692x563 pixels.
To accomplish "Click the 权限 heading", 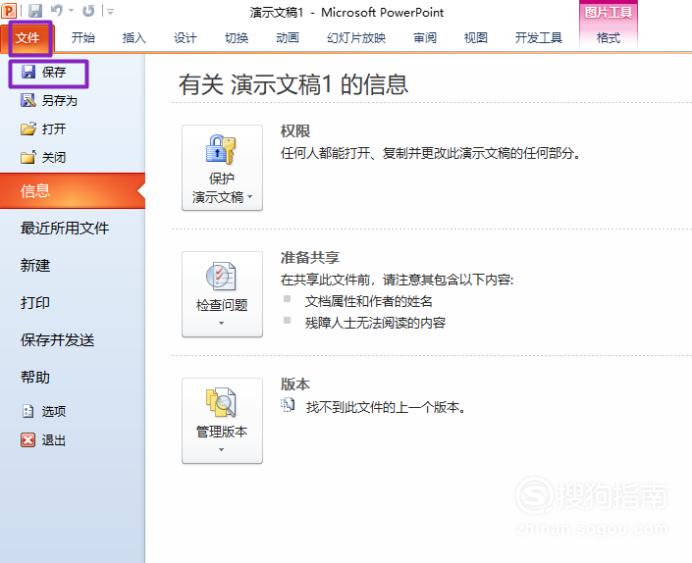I will coord(295,131).
